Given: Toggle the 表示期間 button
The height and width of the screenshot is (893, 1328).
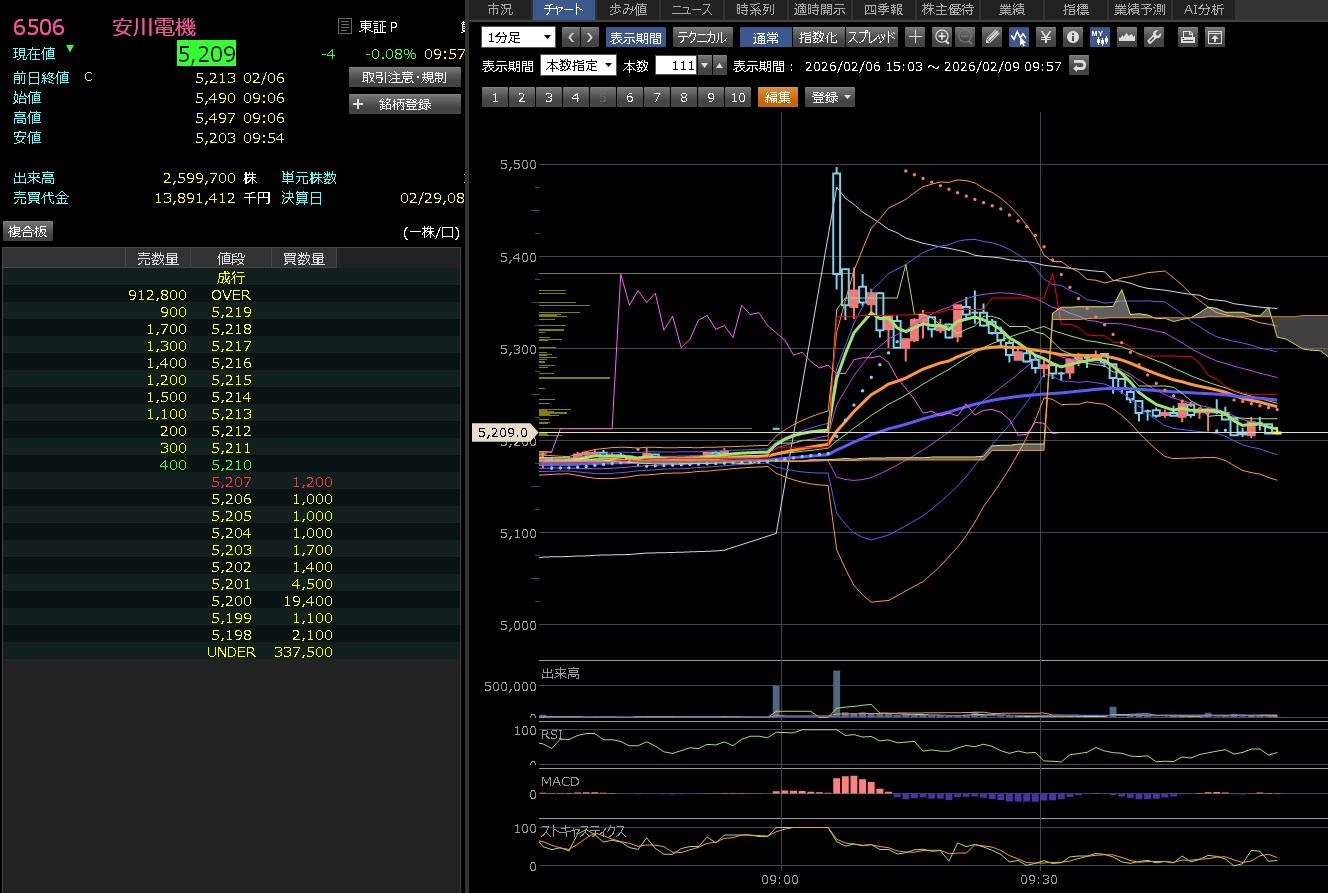Looking at the screenshot, I should [x=635, y=38].
